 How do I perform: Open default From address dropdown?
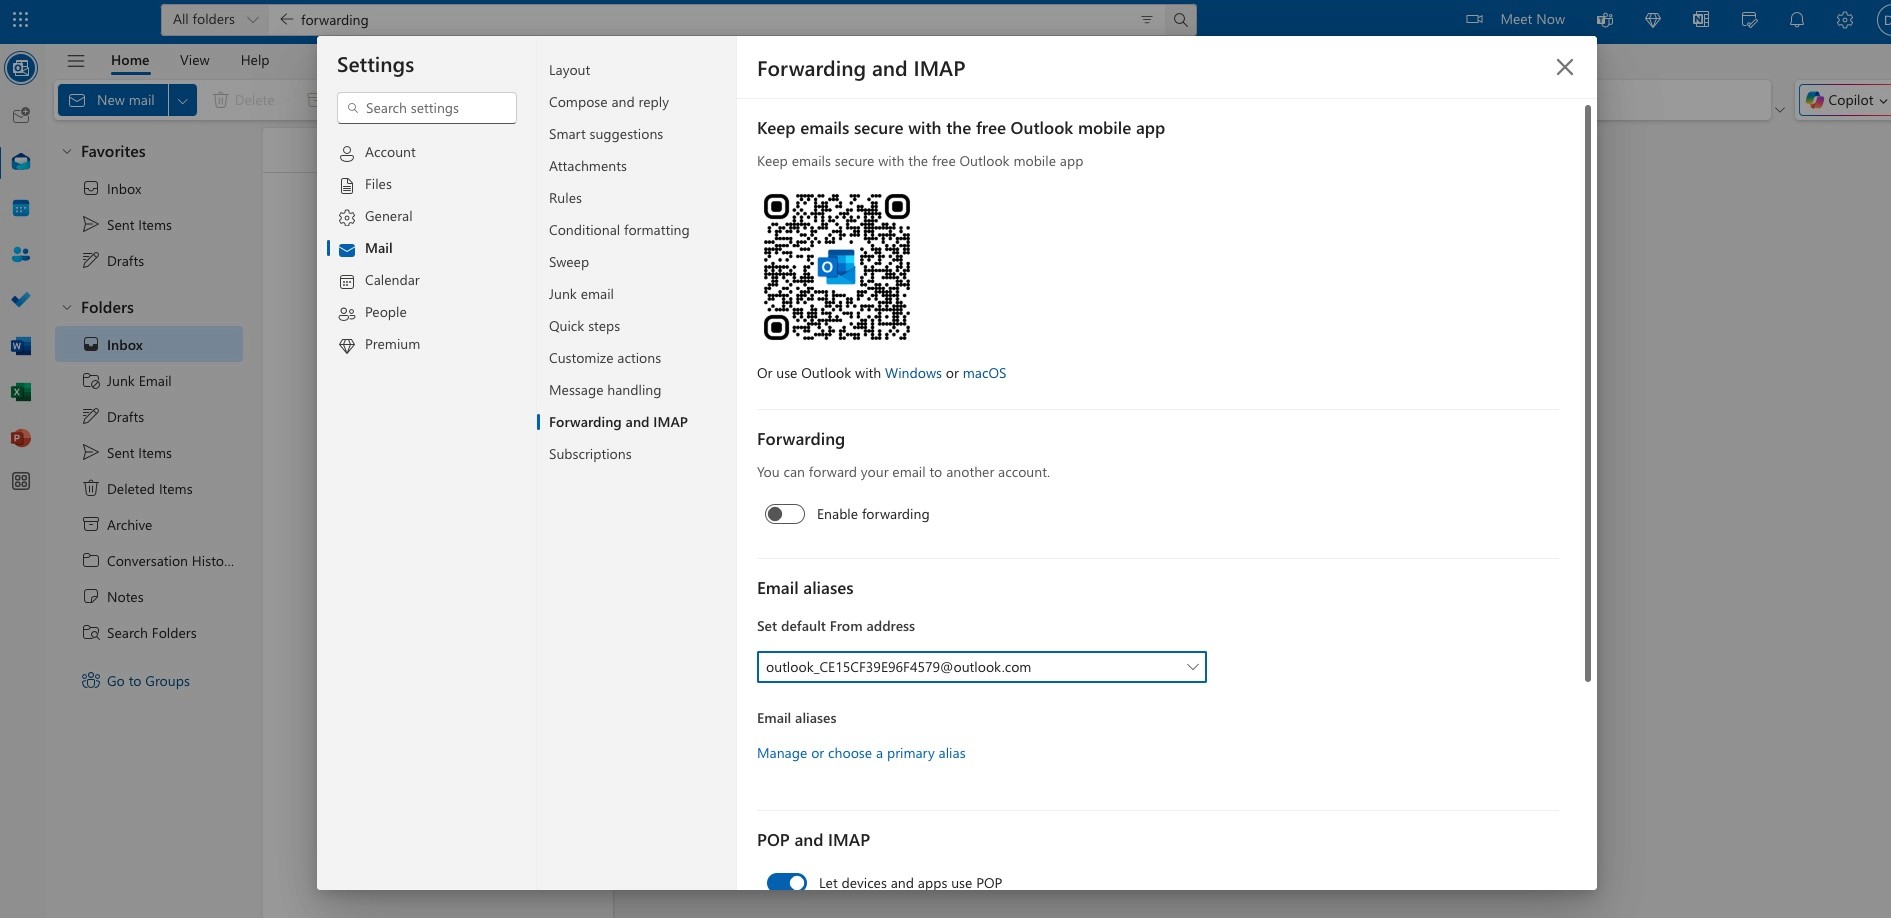(x=982, y=667)
